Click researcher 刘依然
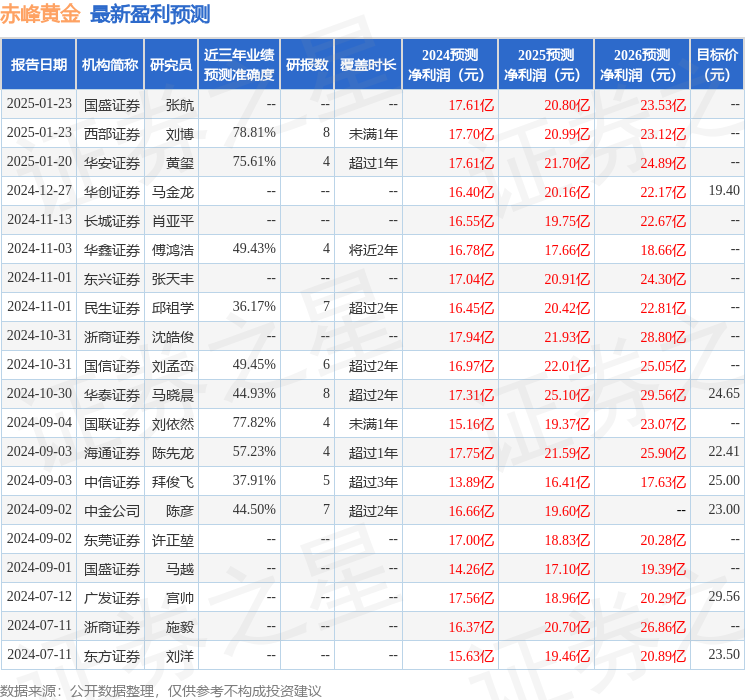The height and width of the screenshot is (700, 745). (x=173, y=424)
